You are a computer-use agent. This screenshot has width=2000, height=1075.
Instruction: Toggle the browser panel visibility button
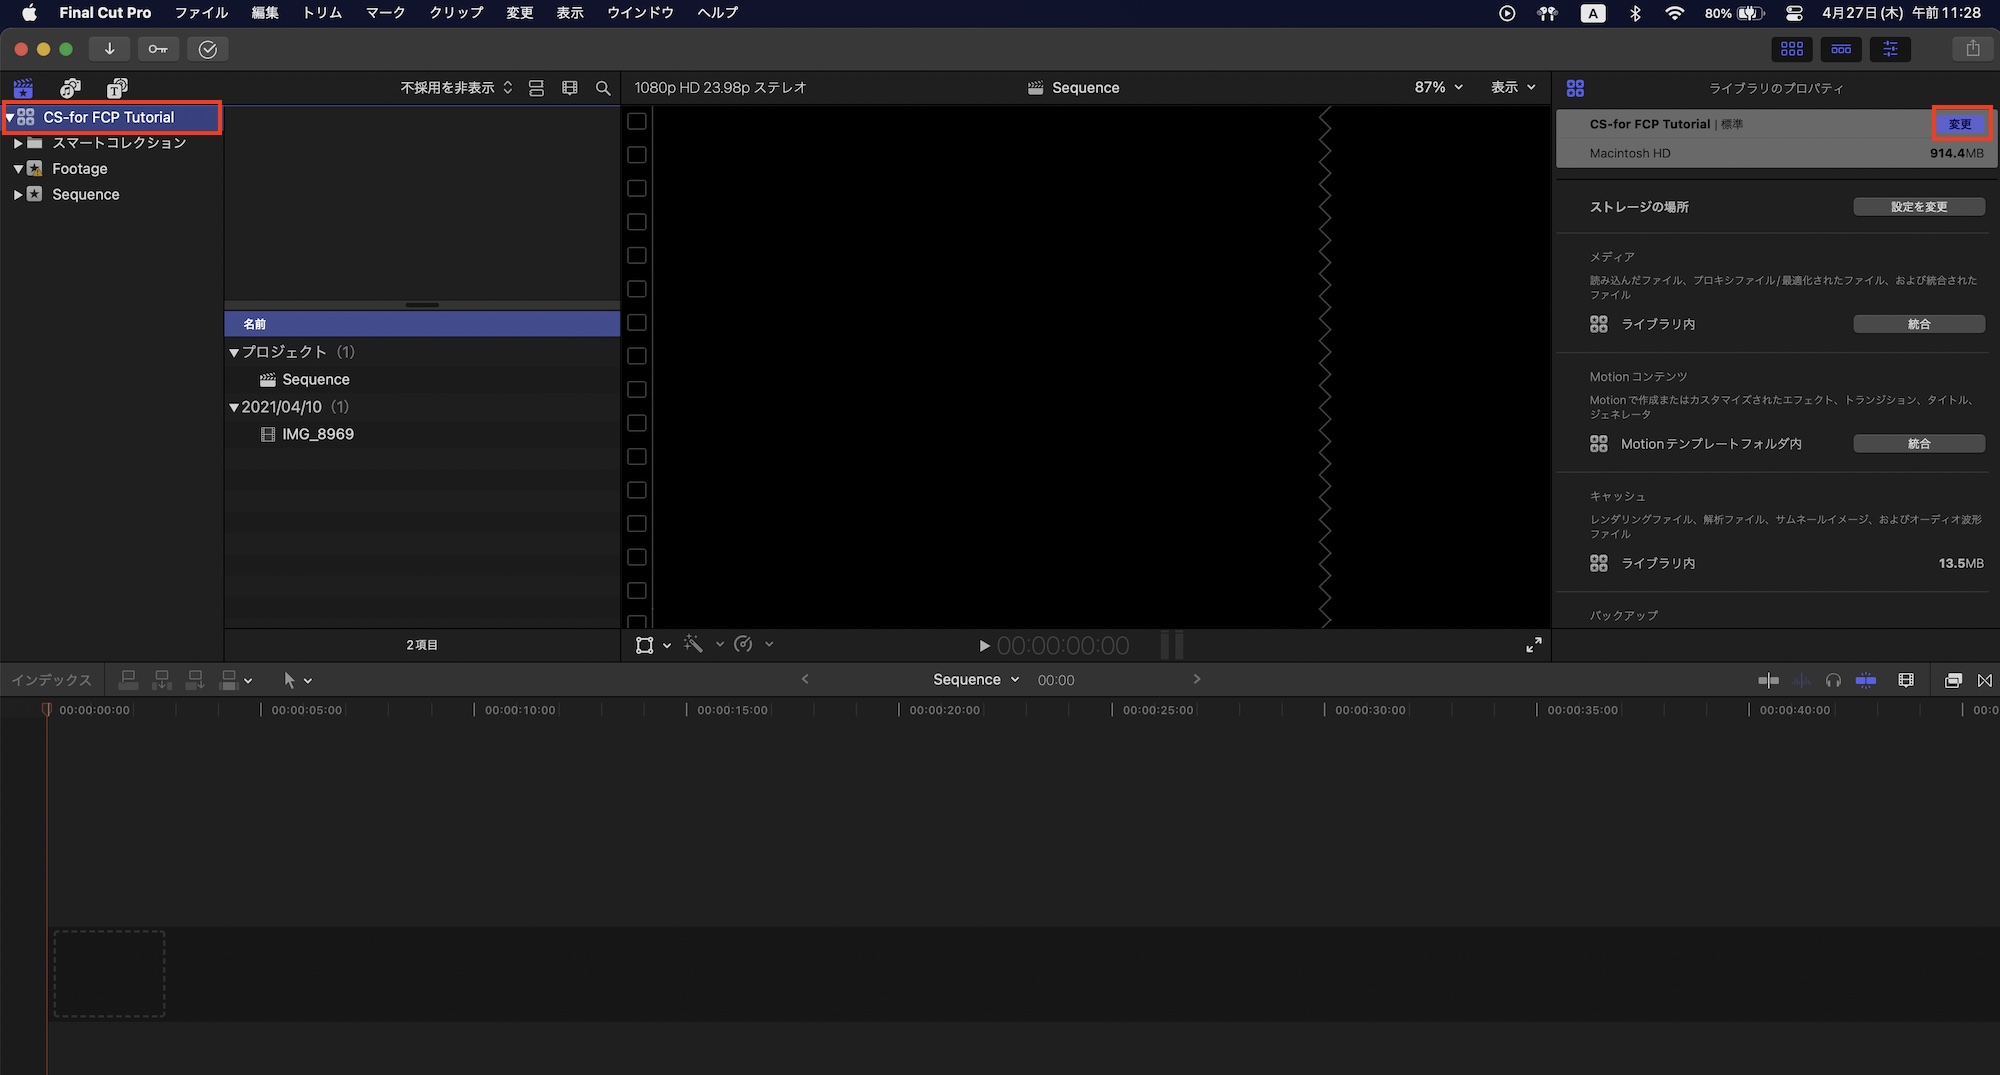coord(1791,49)
